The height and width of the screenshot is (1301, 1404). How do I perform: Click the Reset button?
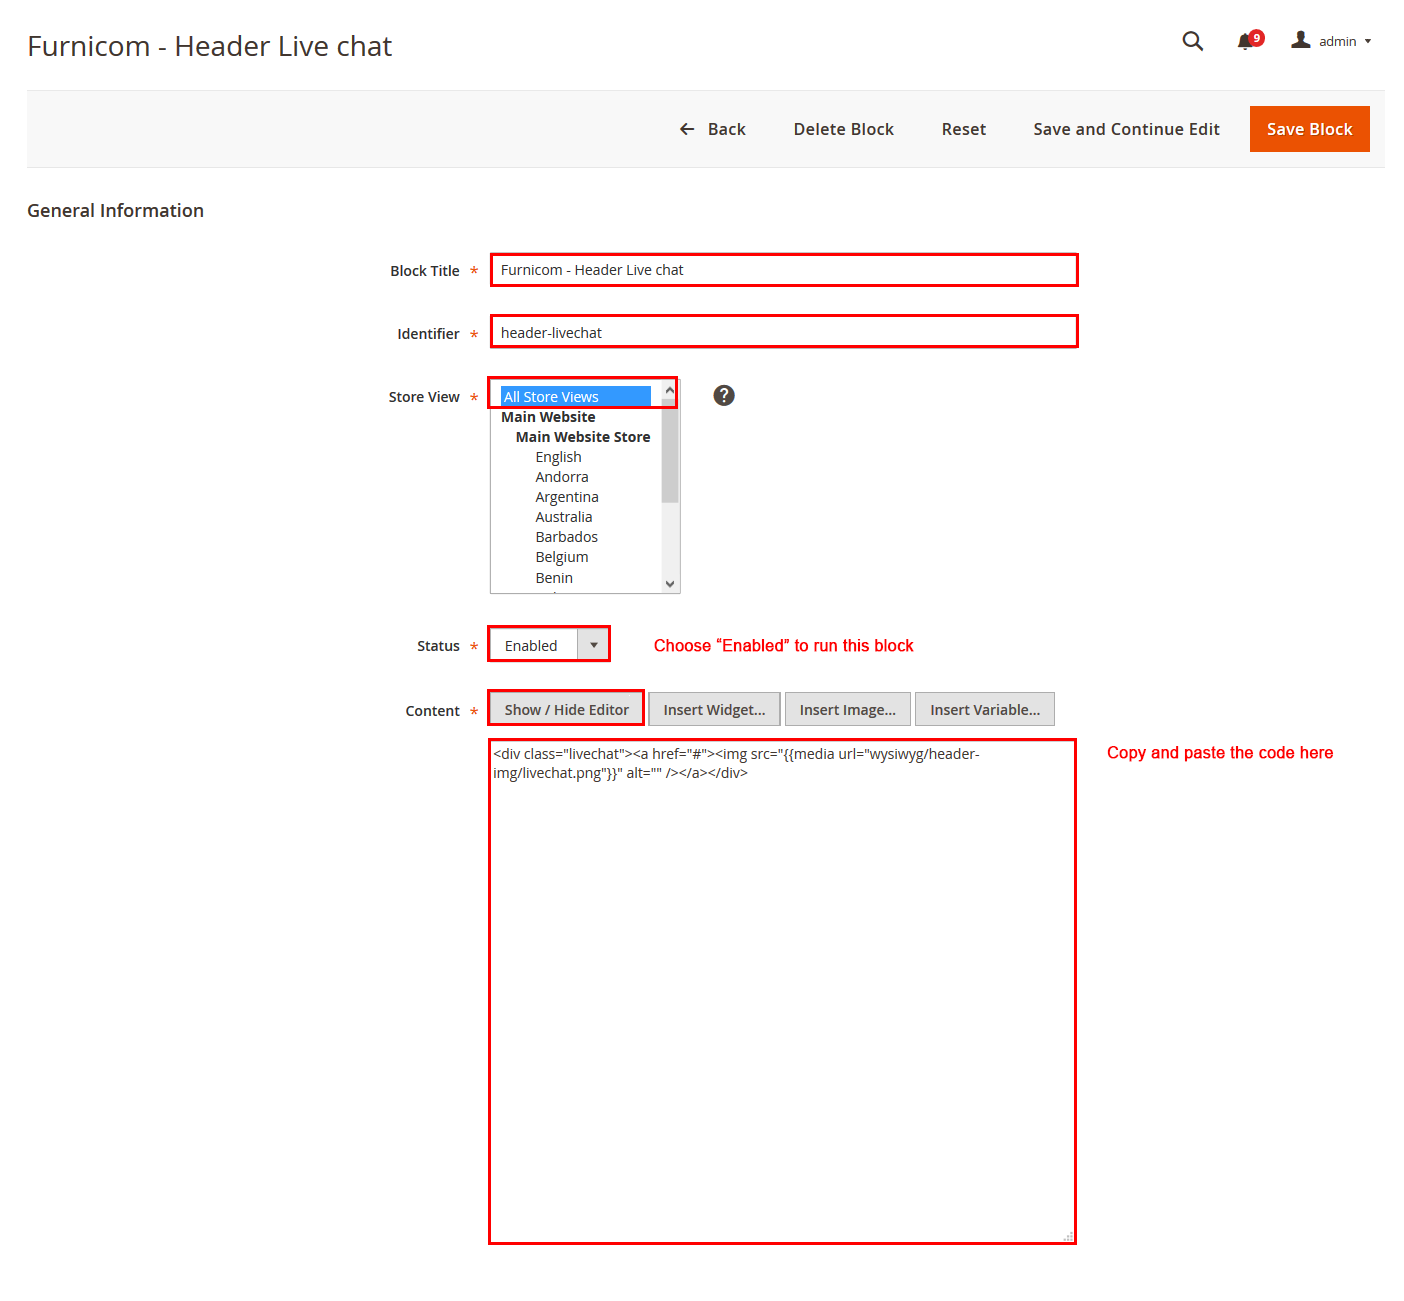click(x=964, y=129)
